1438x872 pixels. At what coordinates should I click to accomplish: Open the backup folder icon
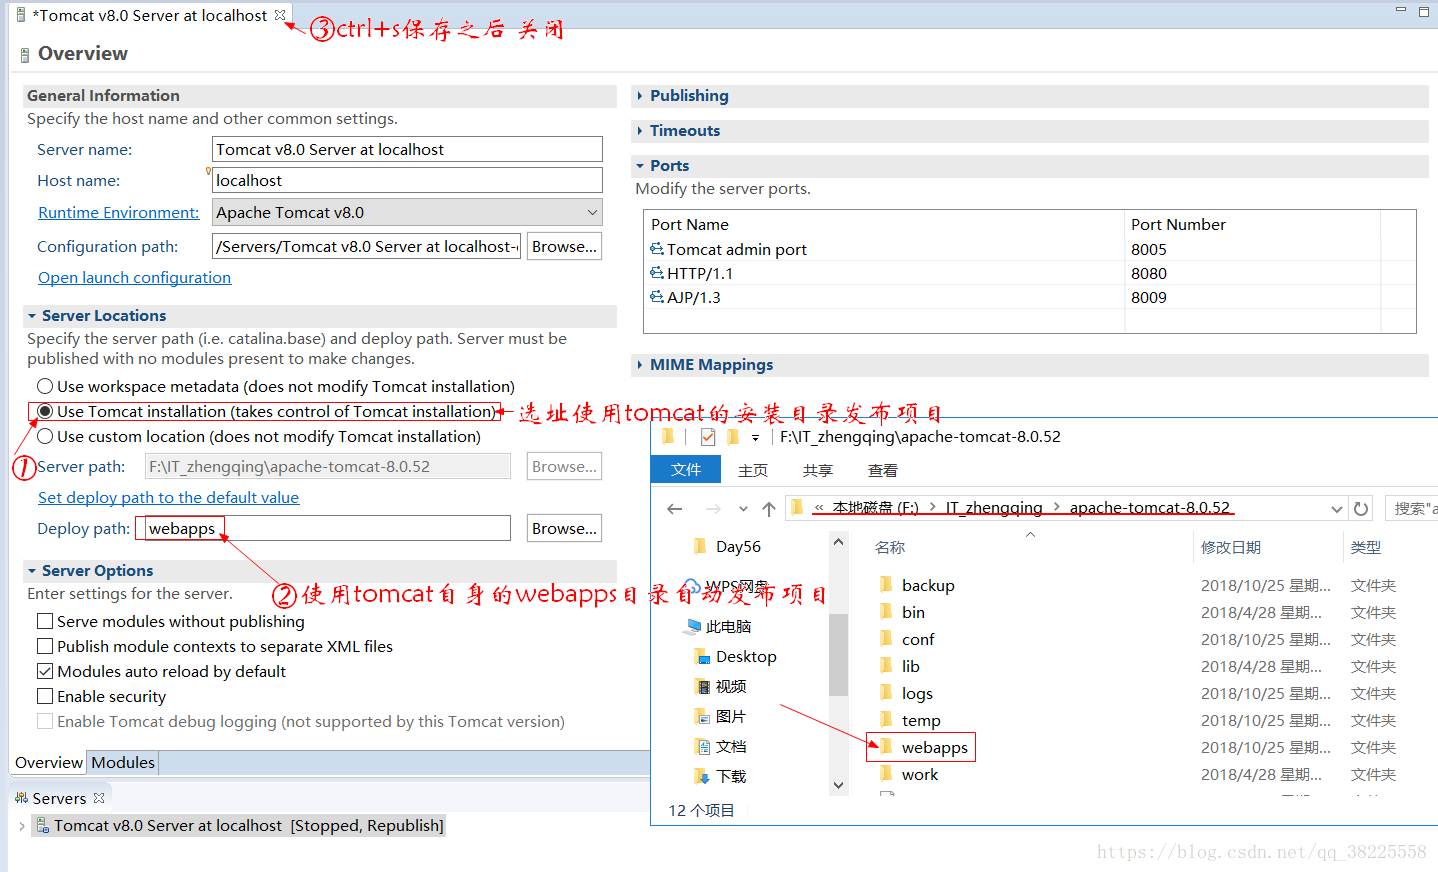click(886, 584)
